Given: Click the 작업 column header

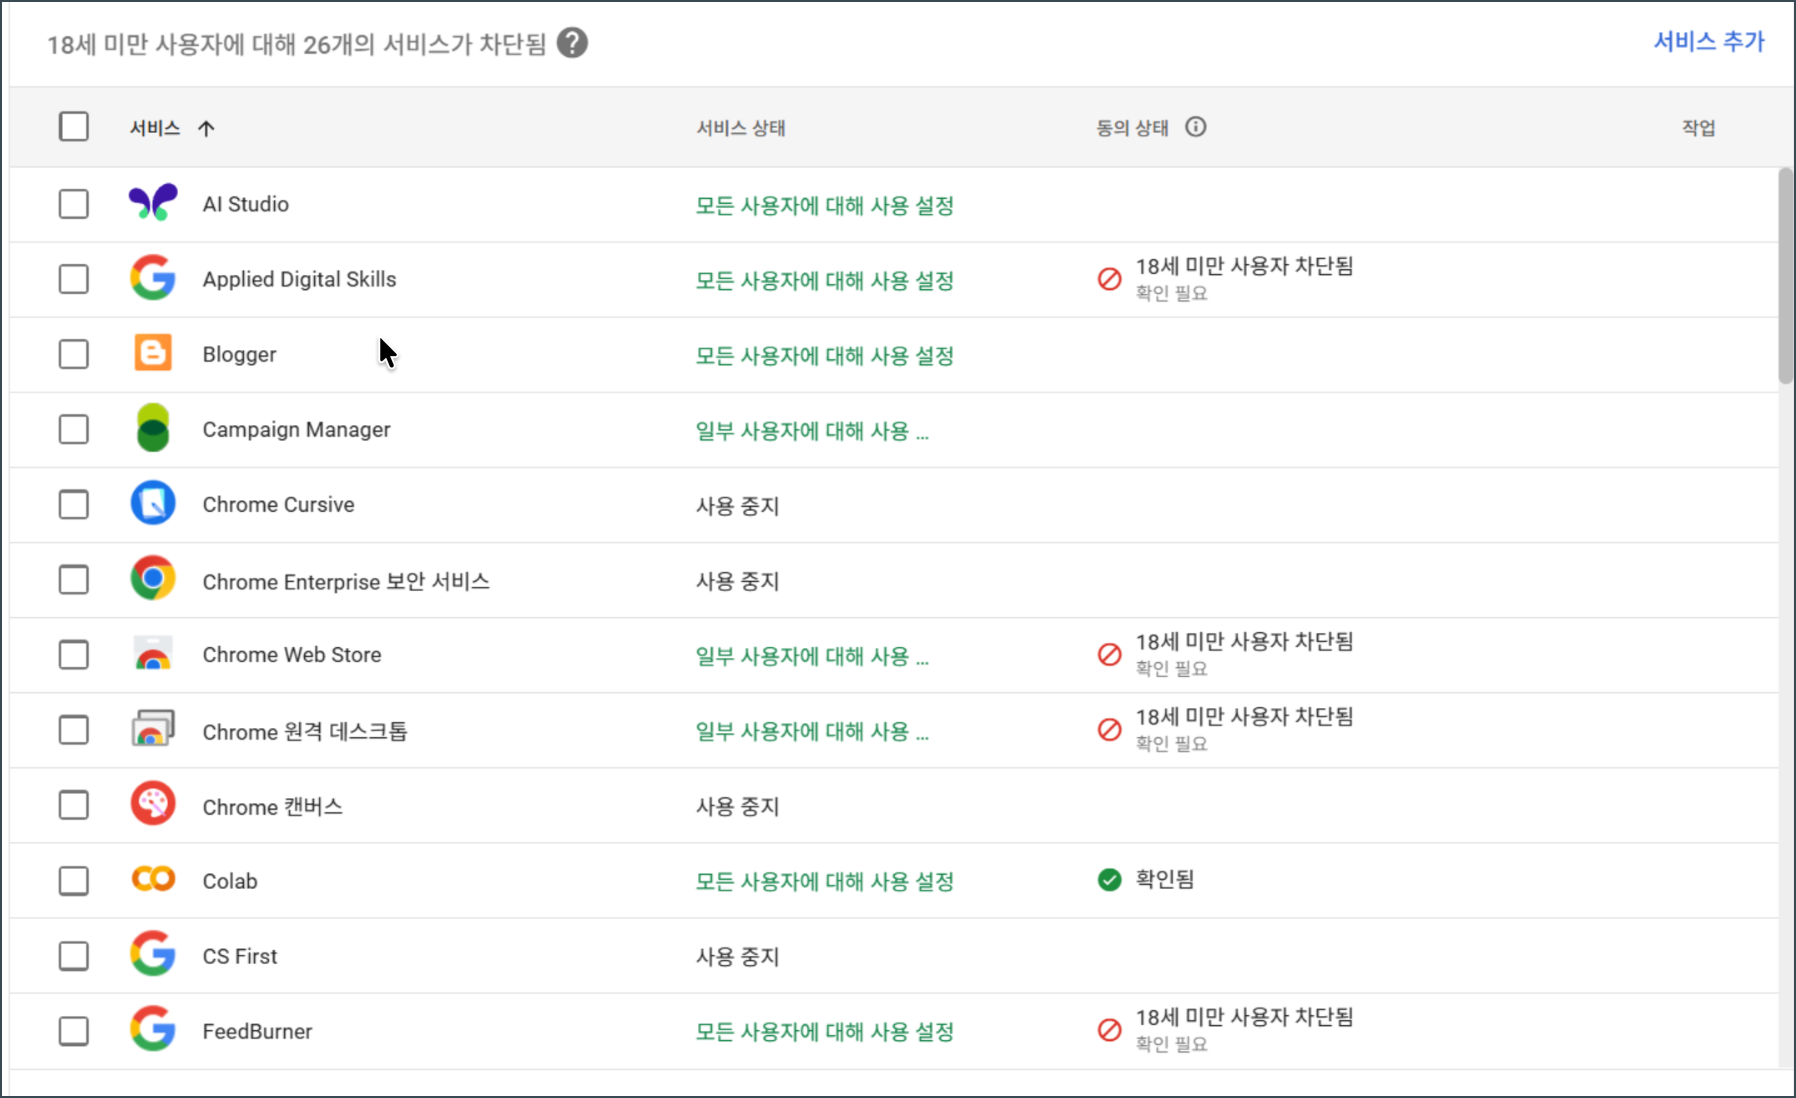Looking at the screenshot, I should pos(1698,128).
